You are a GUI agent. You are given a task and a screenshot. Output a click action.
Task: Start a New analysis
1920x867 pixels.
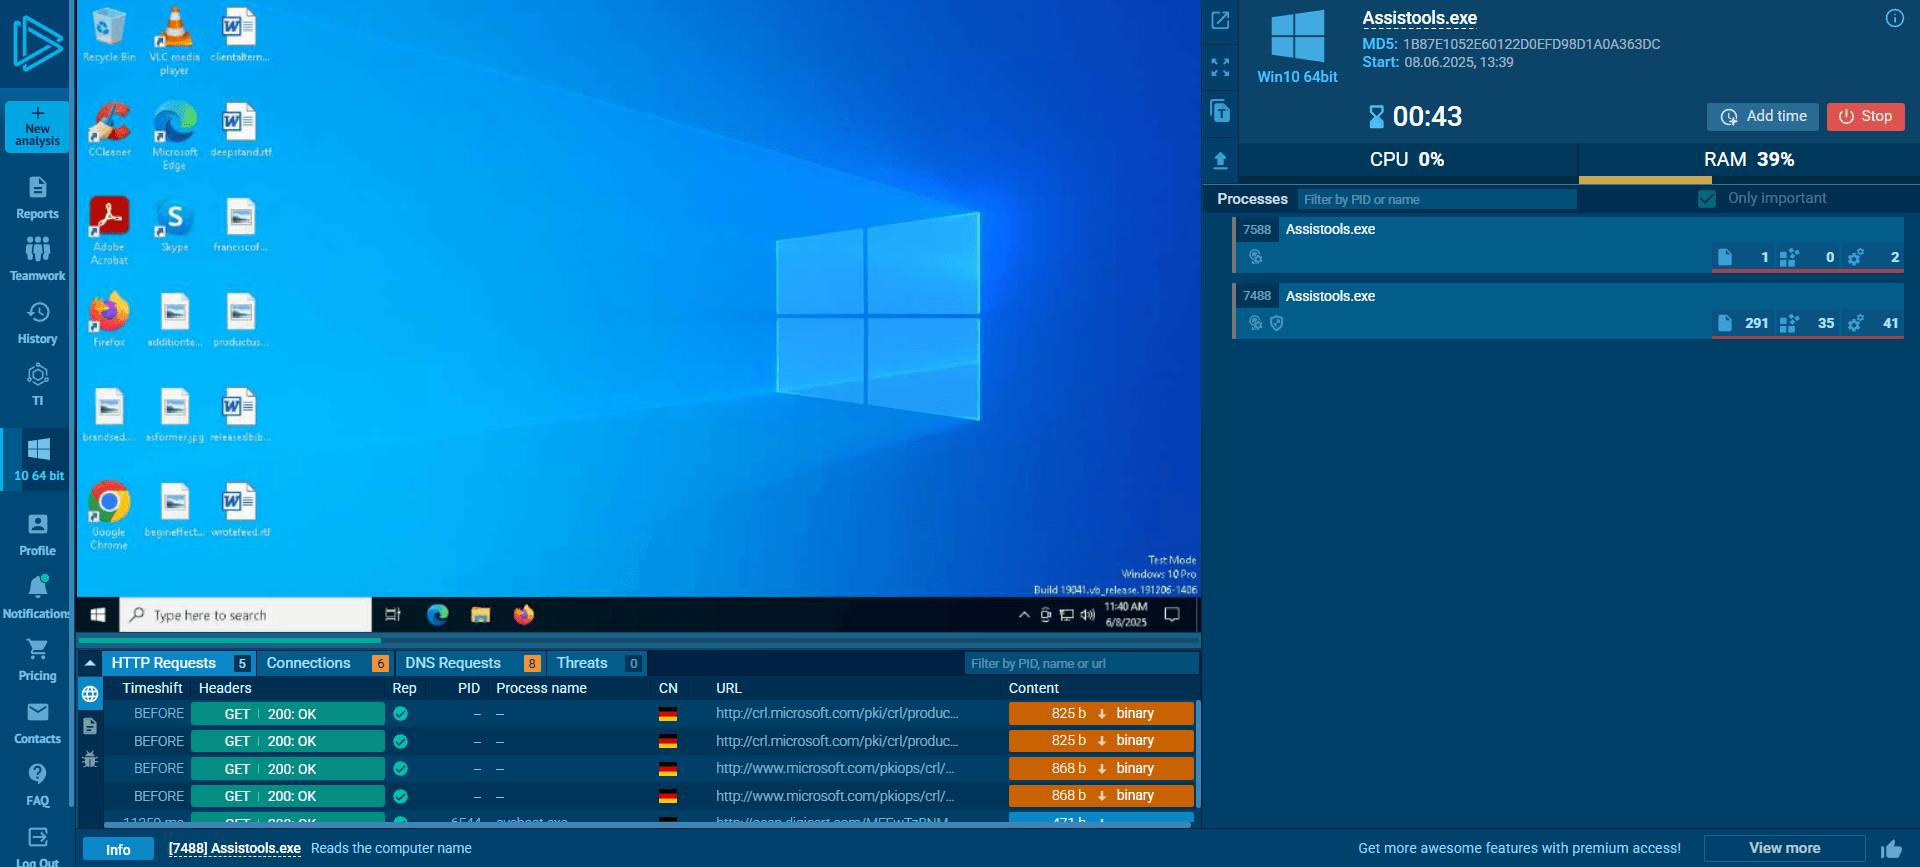tap(37, 127)
